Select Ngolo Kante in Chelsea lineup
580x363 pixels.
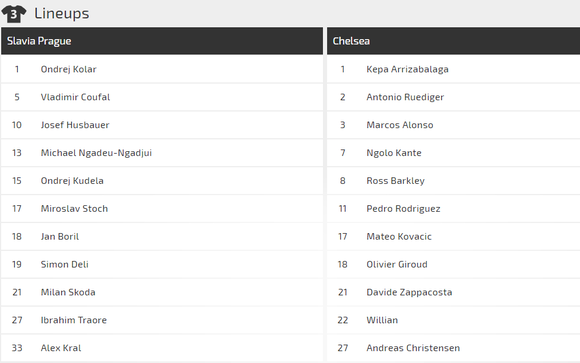point(394,153)
